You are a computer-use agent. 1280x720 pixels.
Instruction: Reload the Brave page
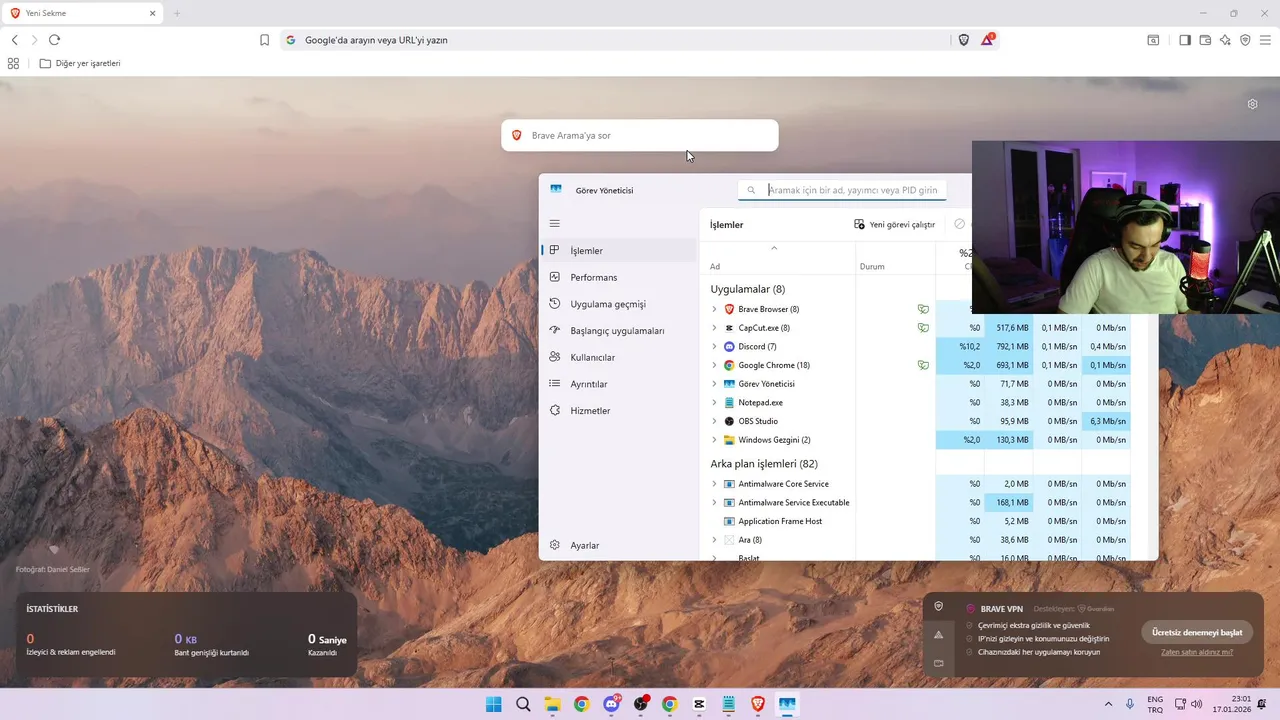coord(54,40)
